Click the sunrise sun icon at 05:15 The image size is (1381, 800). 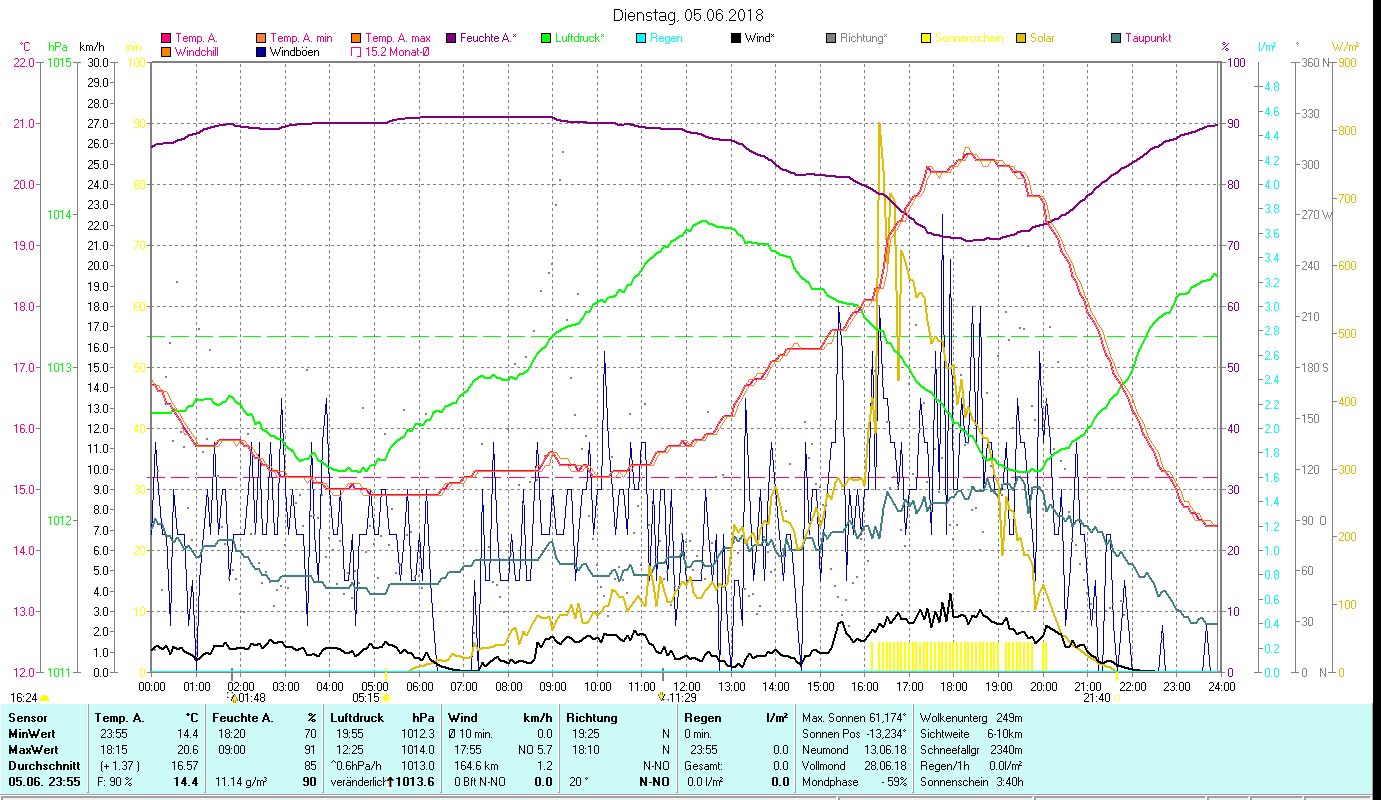387,698
